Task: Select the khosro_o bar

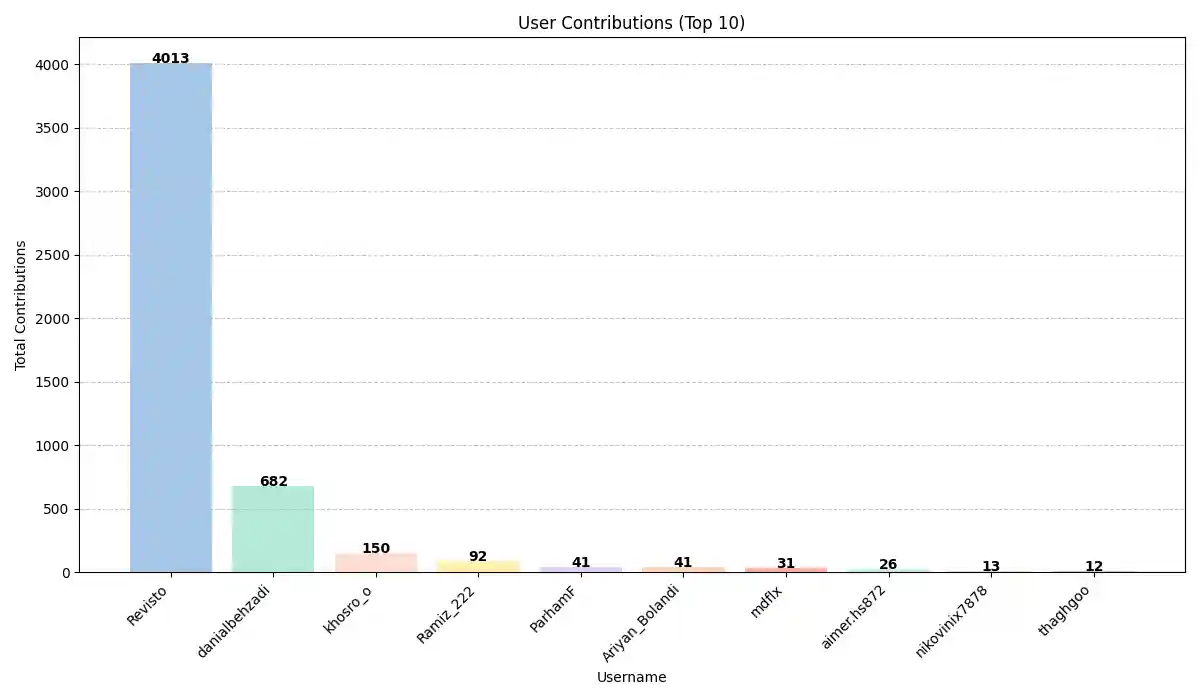Action: pyautogui.click(x=376, y=563)
